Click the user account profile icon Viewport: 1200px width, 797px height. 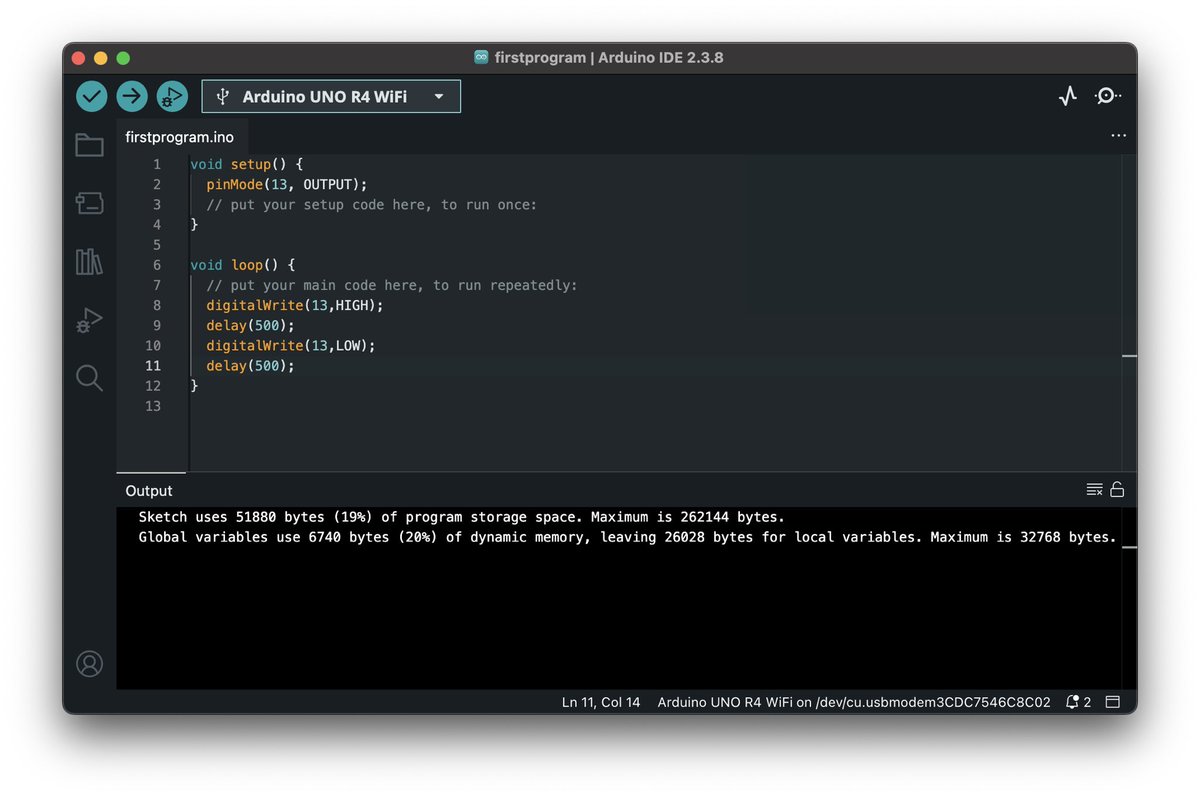pyautogui.click(x=89, y=664)
